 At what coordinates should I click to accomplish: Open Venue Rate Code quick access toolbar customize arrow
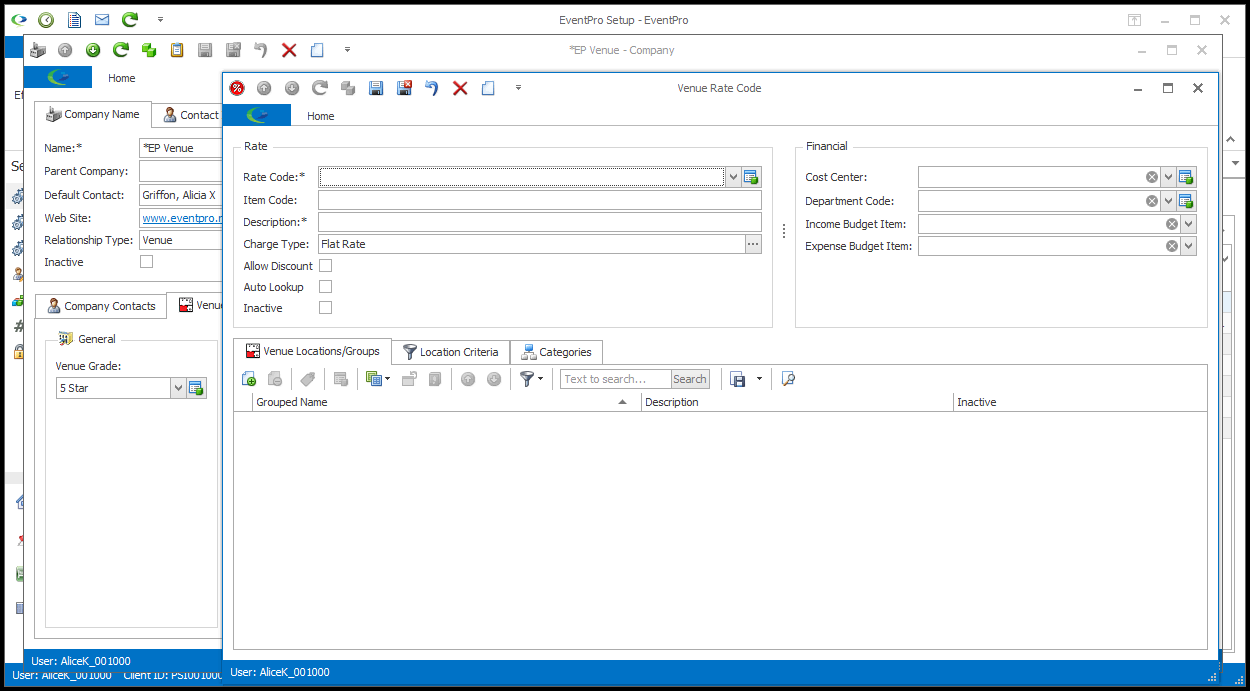tap(518, 88)
